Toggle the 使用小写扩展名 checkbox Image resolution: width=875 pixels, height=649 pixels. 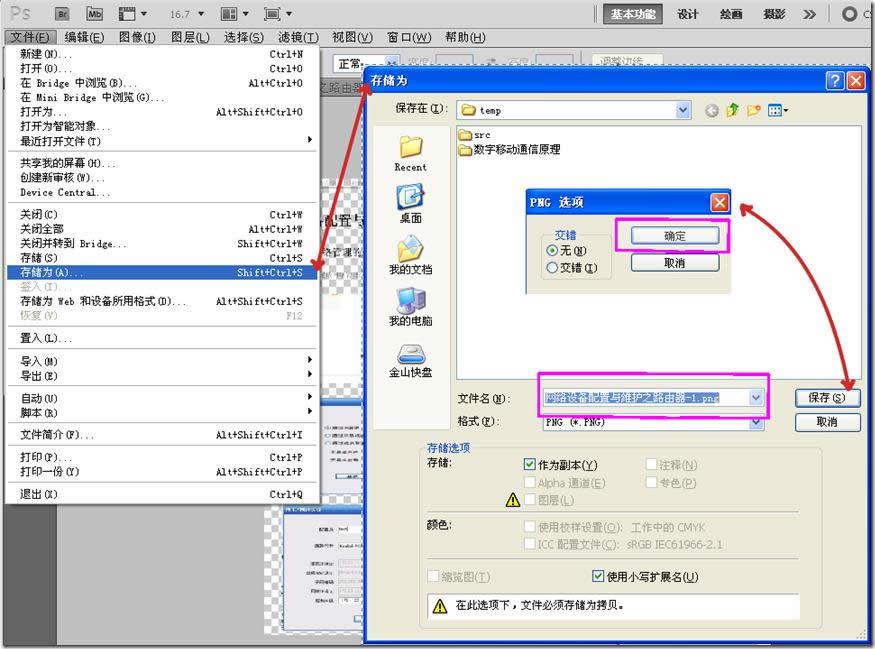pyautogui.click(x=598, y=576)
